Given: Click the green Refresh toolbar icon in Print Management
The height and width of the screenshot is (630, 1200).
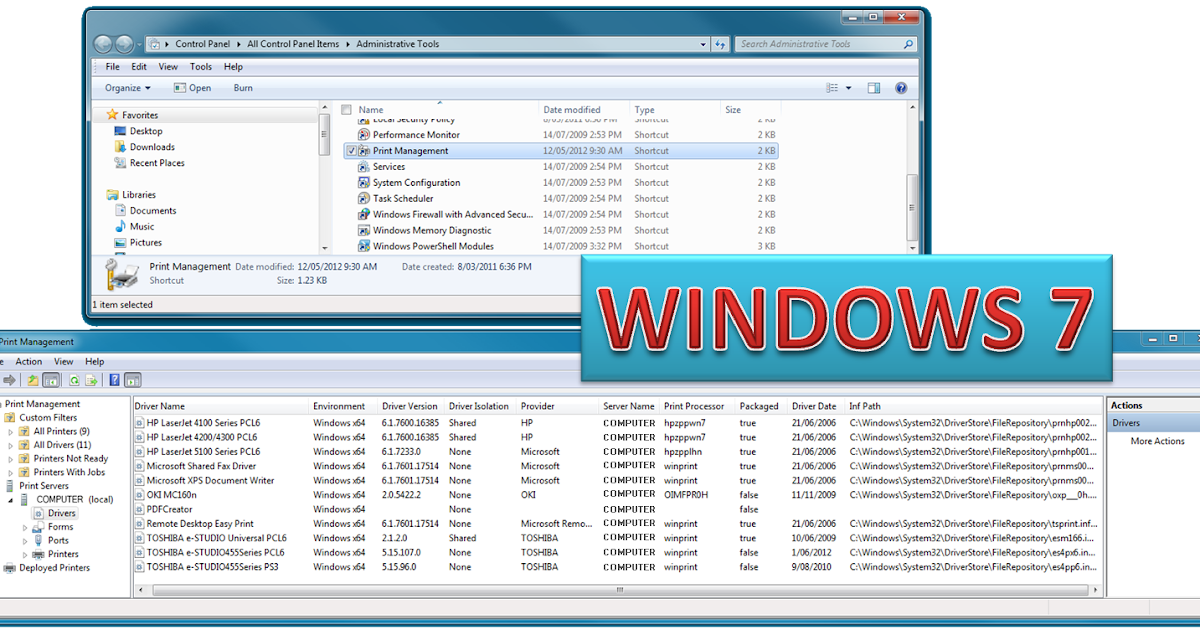Looking at the screenshot, I should (x=75, y=380).
